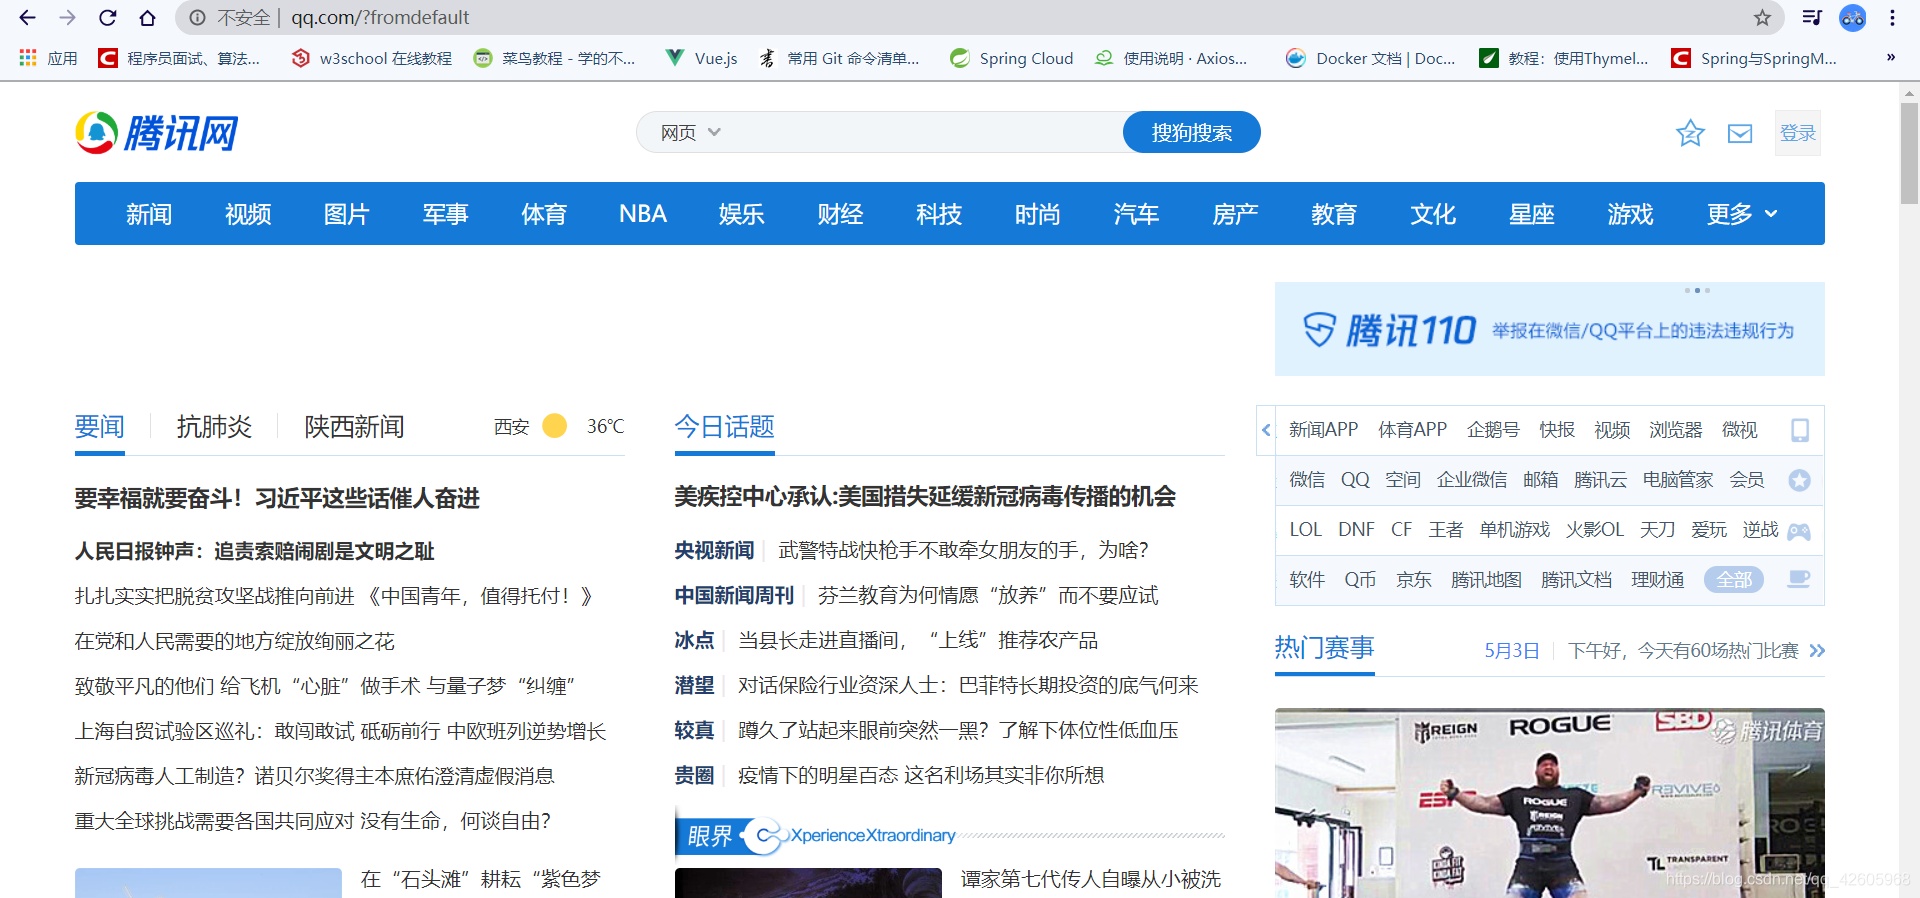Click the mobile phone icon in APP row
1920x898 pixels.
(1800, 430)
